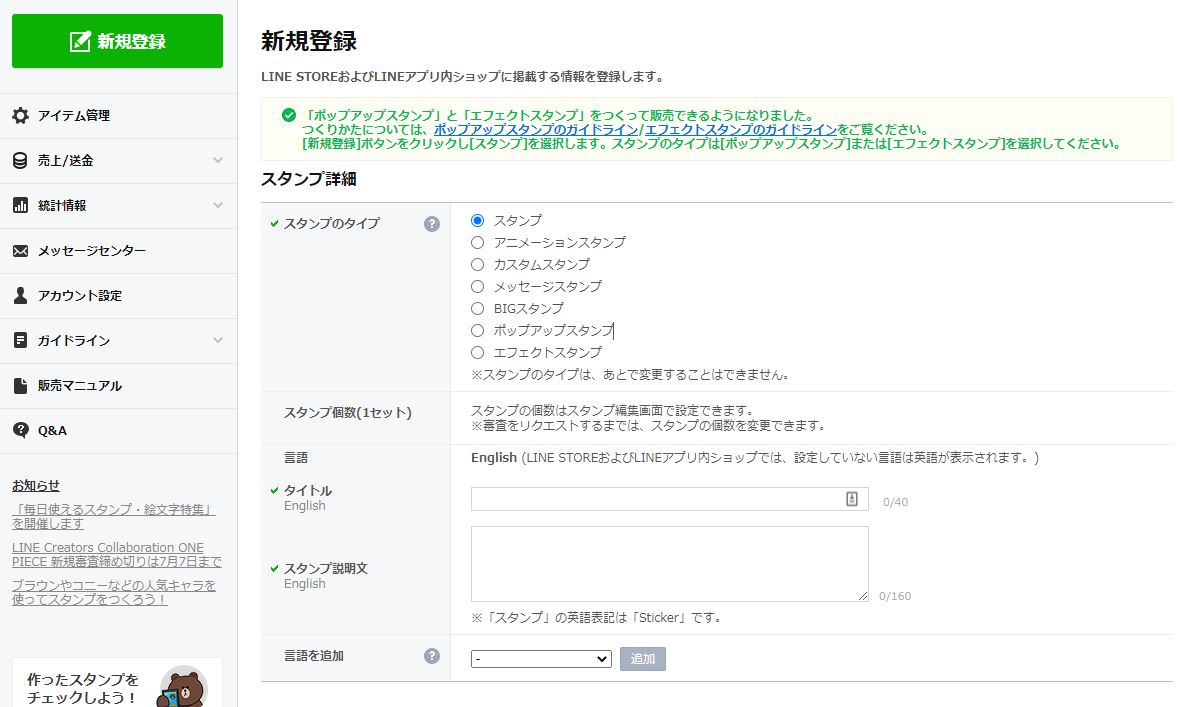The image size is (1194, 707).
Task: Open the language selection dropdown
Action: point(541,659)
